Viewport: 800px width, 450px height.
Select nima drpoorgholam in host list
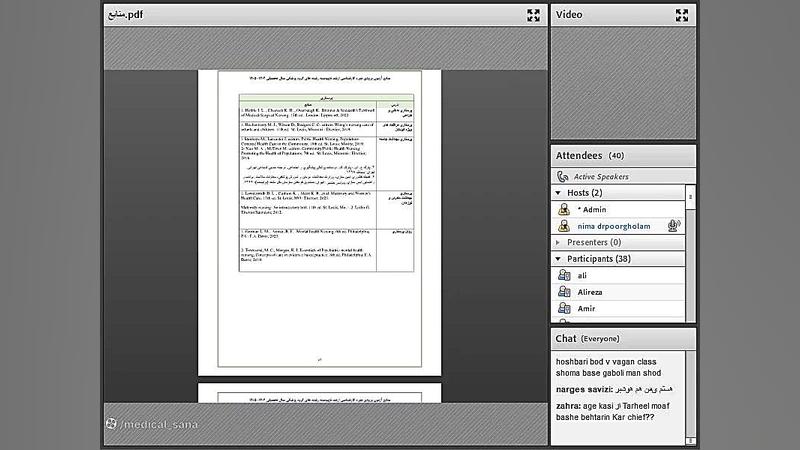tap(618, 226)
